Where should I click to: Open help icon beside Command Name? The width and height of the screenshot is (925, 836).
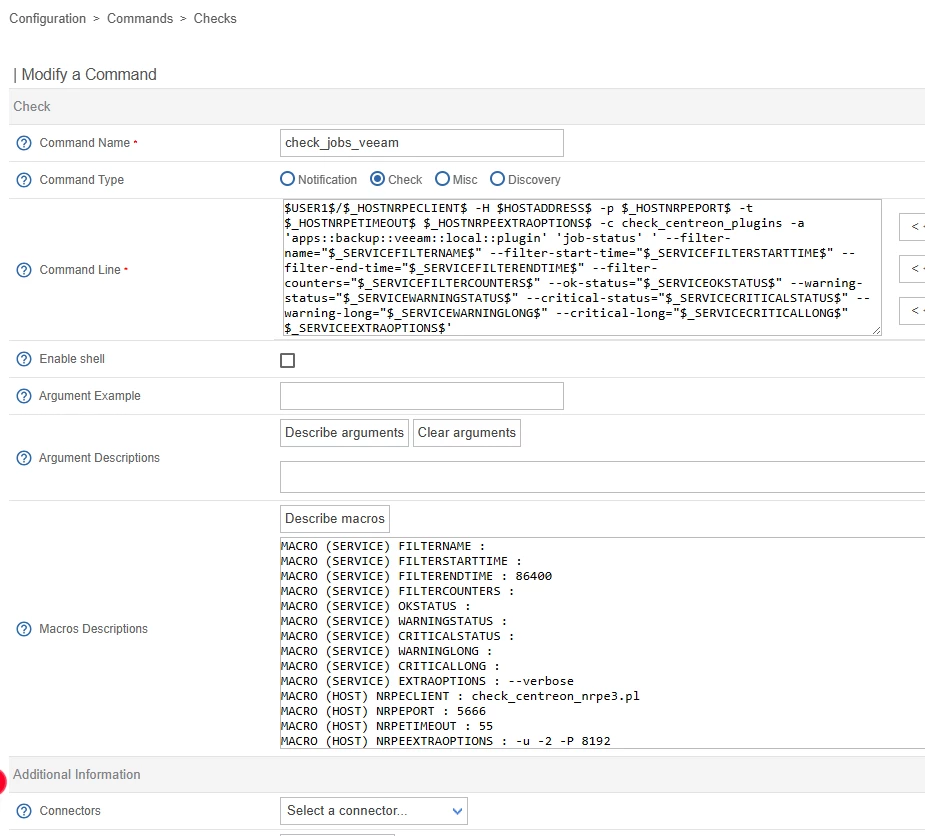tap(24, 143)
